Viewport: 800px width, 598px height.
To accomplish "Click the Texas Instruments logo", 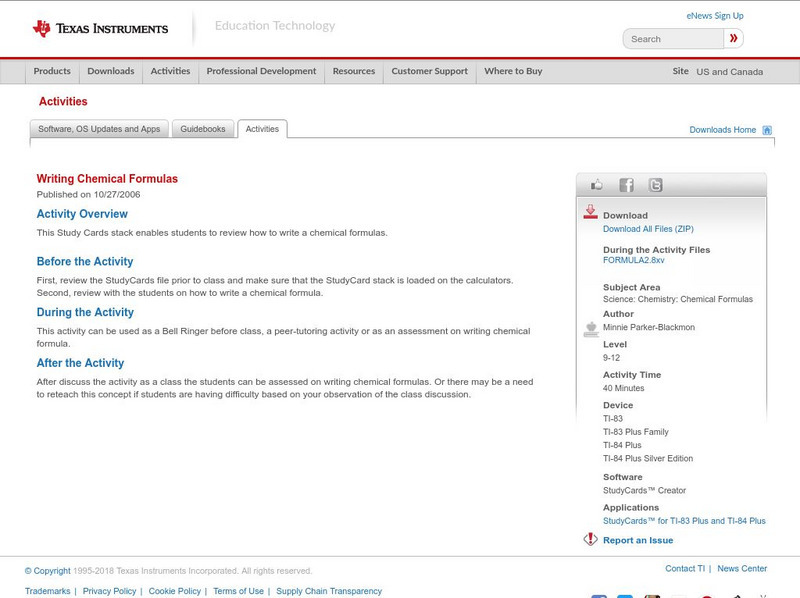I will [100, 28].
